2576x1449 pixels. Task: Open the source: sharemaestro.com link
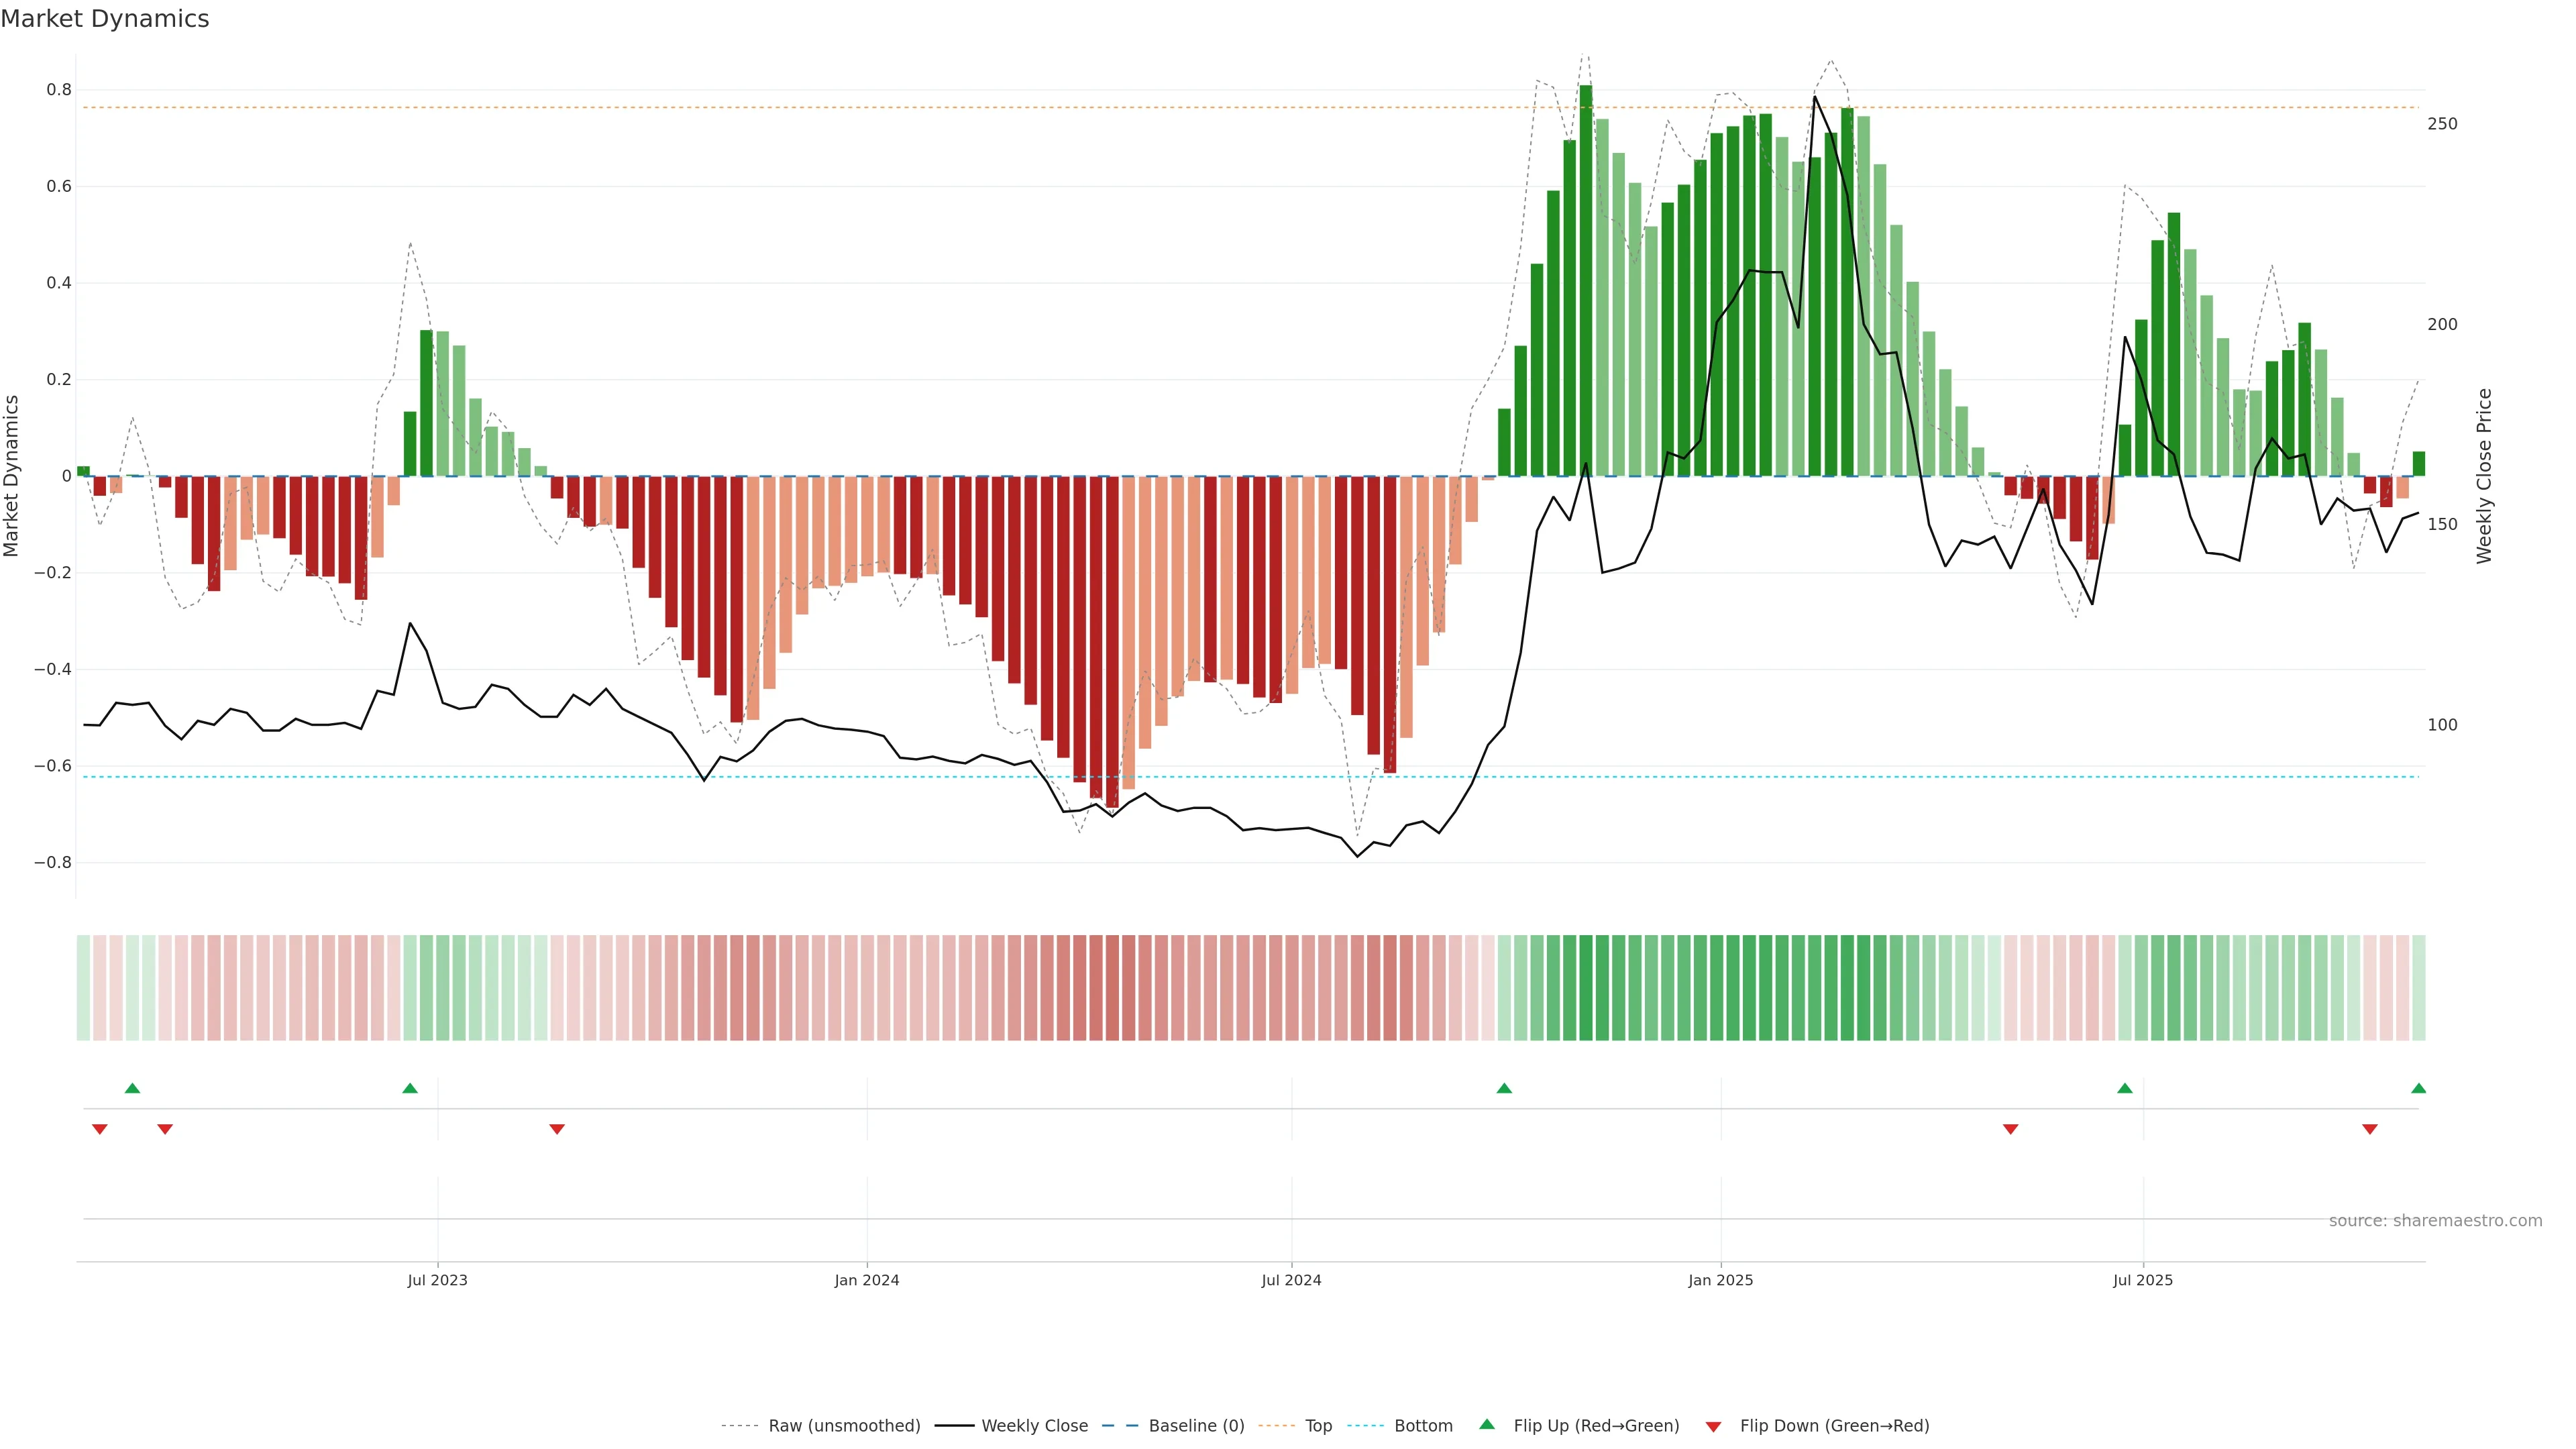[2435, 1221]
